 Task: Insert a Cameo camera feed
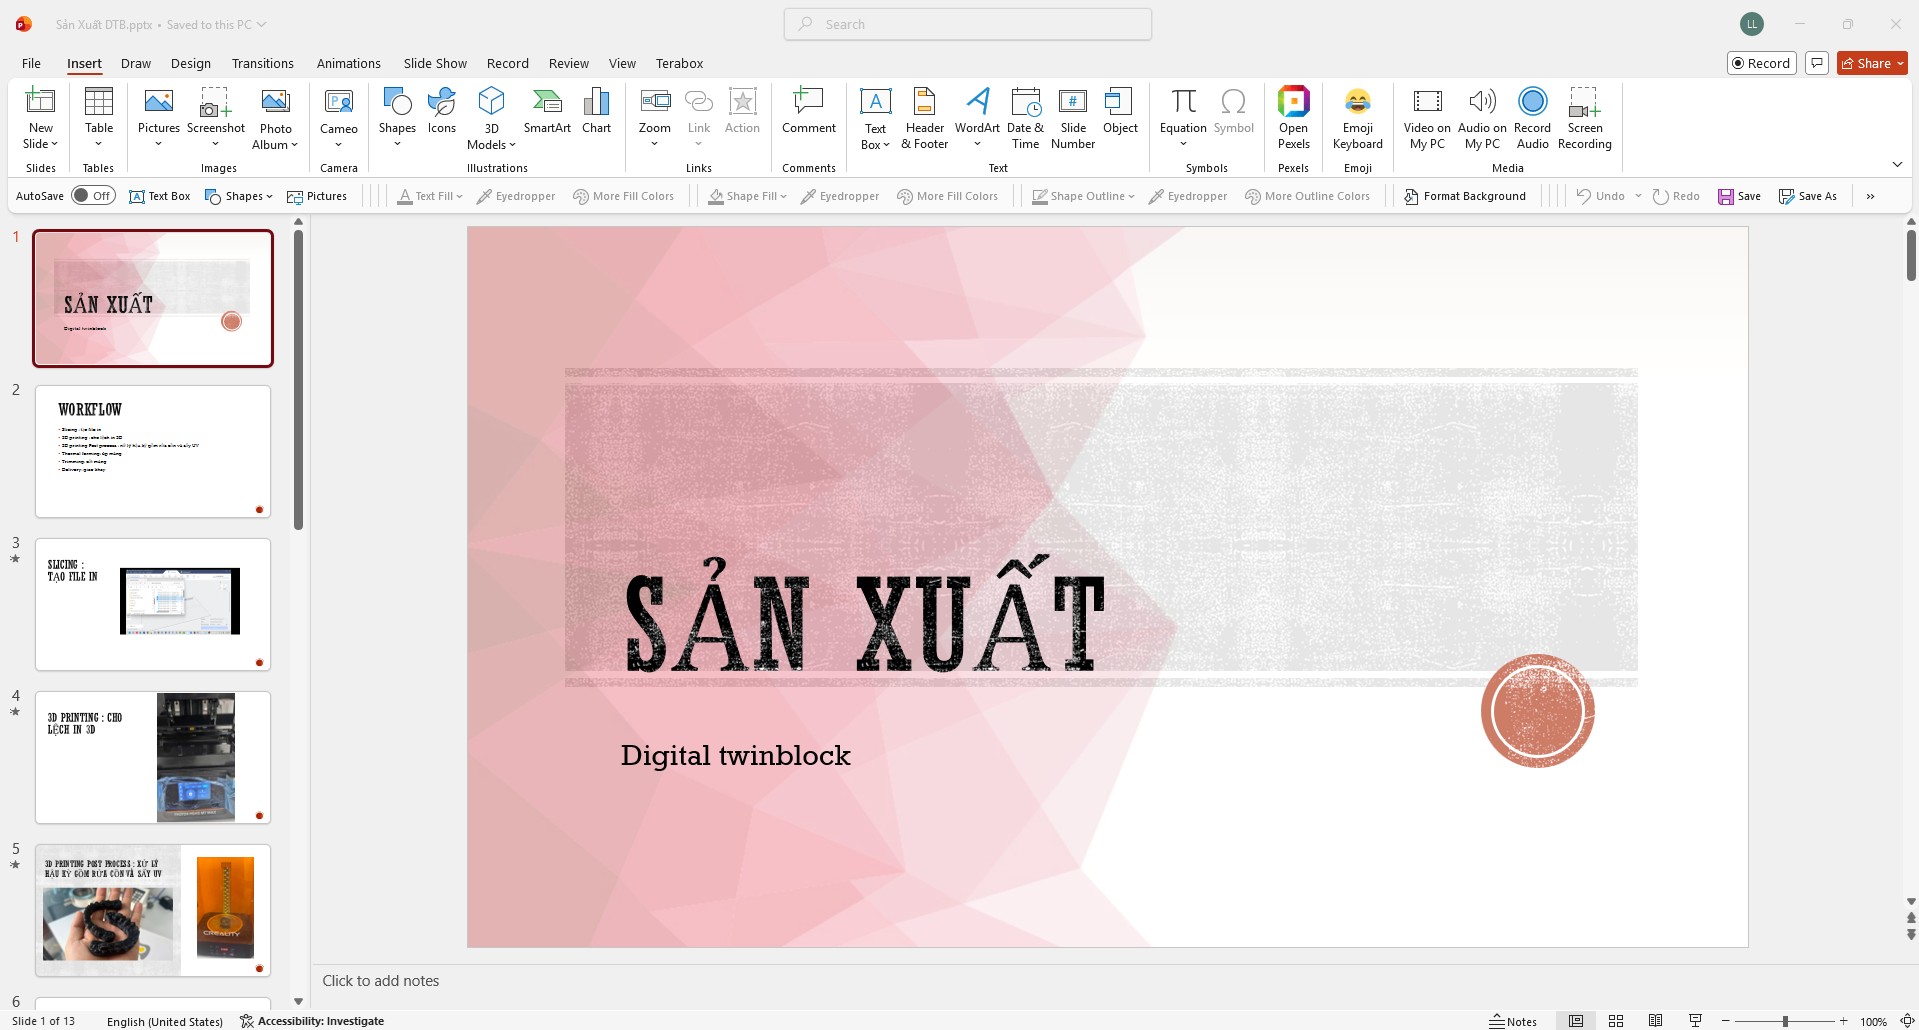(339, 118)
